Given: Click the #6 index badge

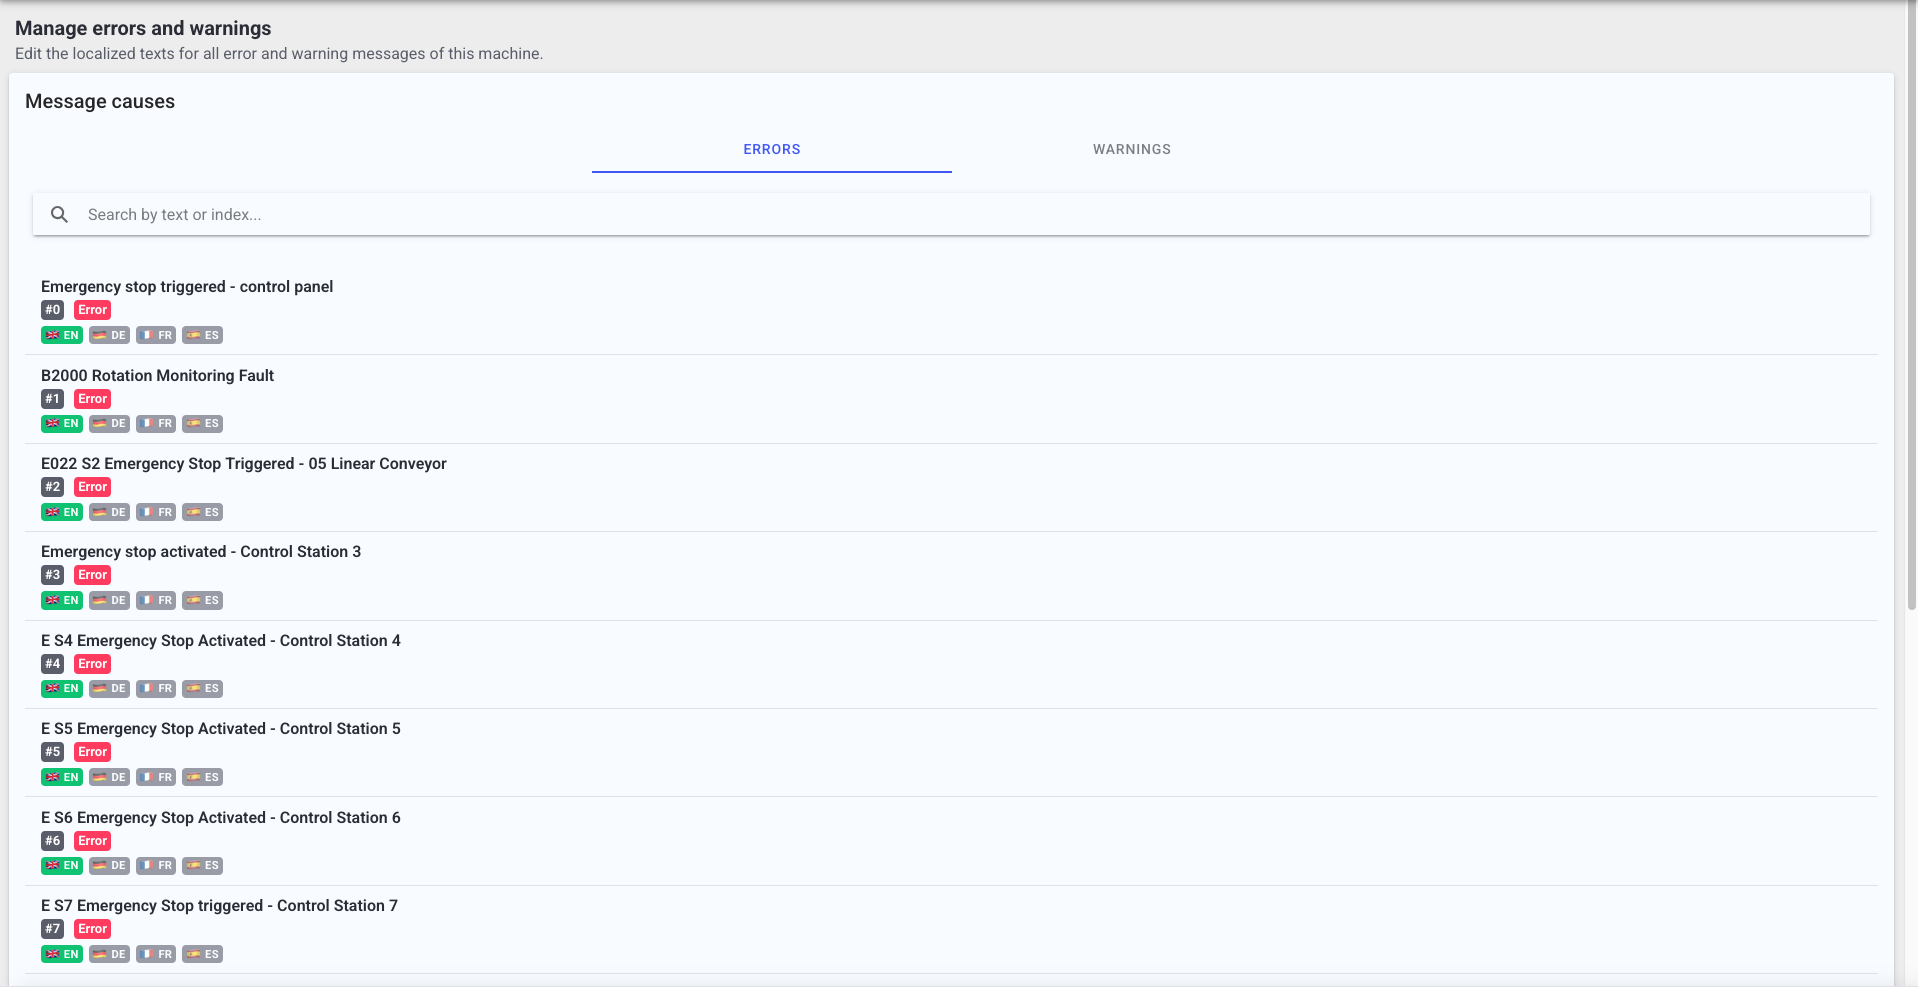Looking at the screenshot, I should [x=53, y=840].
